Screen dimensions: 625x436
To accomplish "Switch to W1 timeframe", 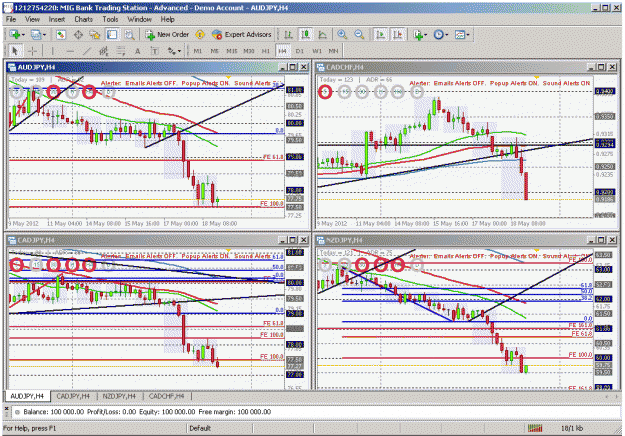I will click(316, 51).
